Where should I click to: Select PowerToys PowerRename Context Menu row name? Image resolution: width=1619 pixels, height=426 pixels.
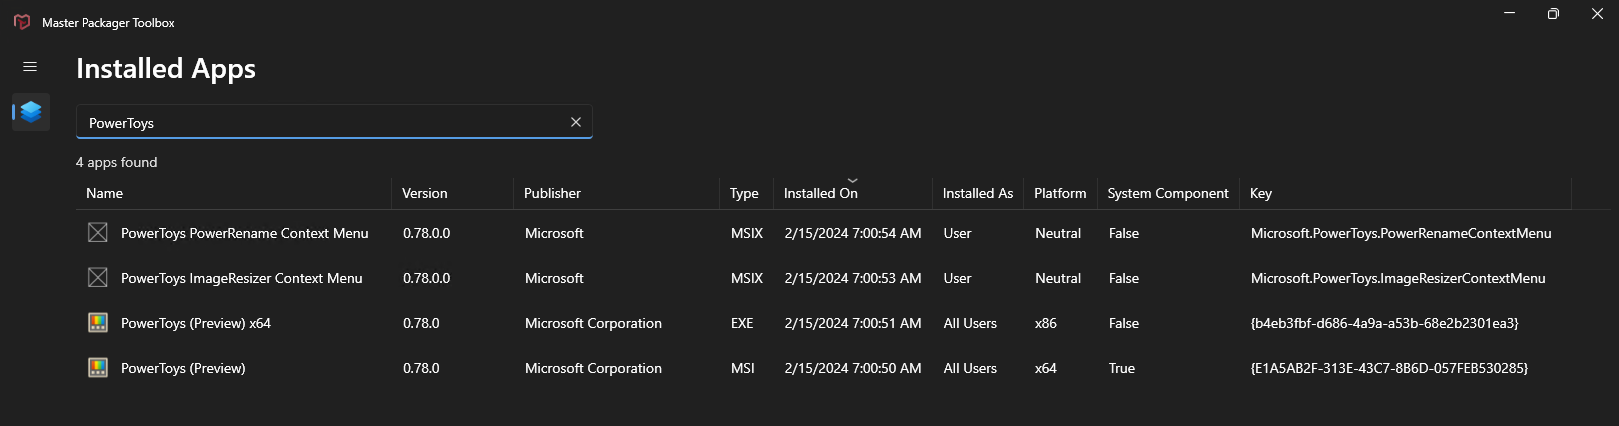(245, 233)
